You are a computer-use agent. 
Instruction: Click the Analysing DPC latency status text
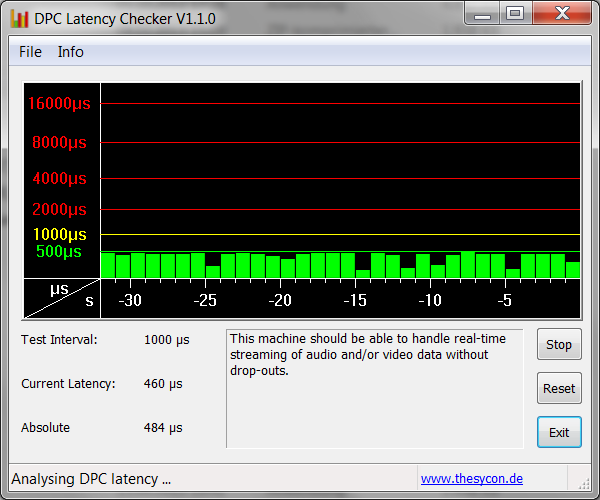[91, 479]
